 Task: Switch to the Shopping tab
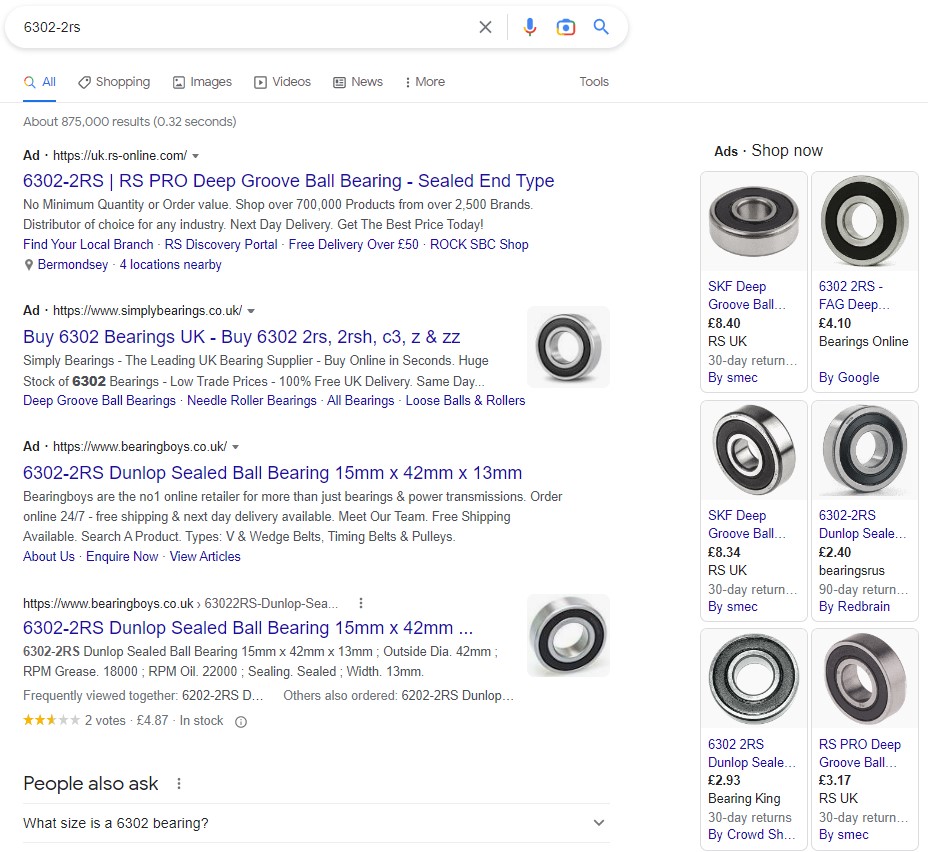(114, 82)
